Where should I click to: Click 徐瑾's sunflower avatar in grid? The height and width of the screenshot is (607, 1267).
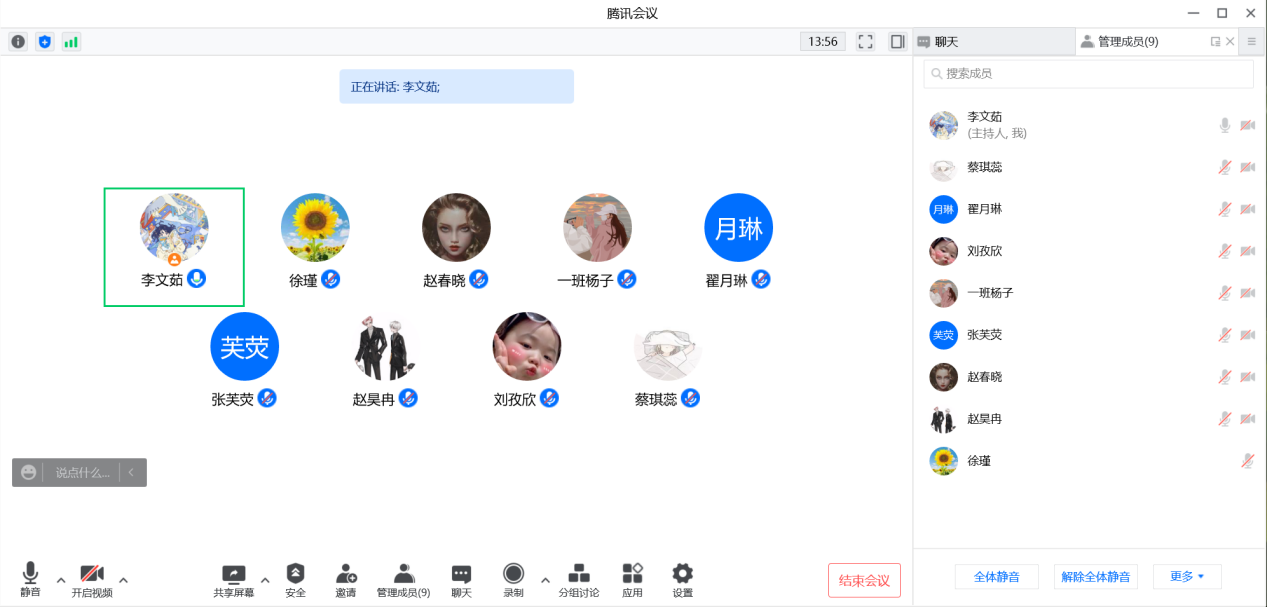click(315, 228)
